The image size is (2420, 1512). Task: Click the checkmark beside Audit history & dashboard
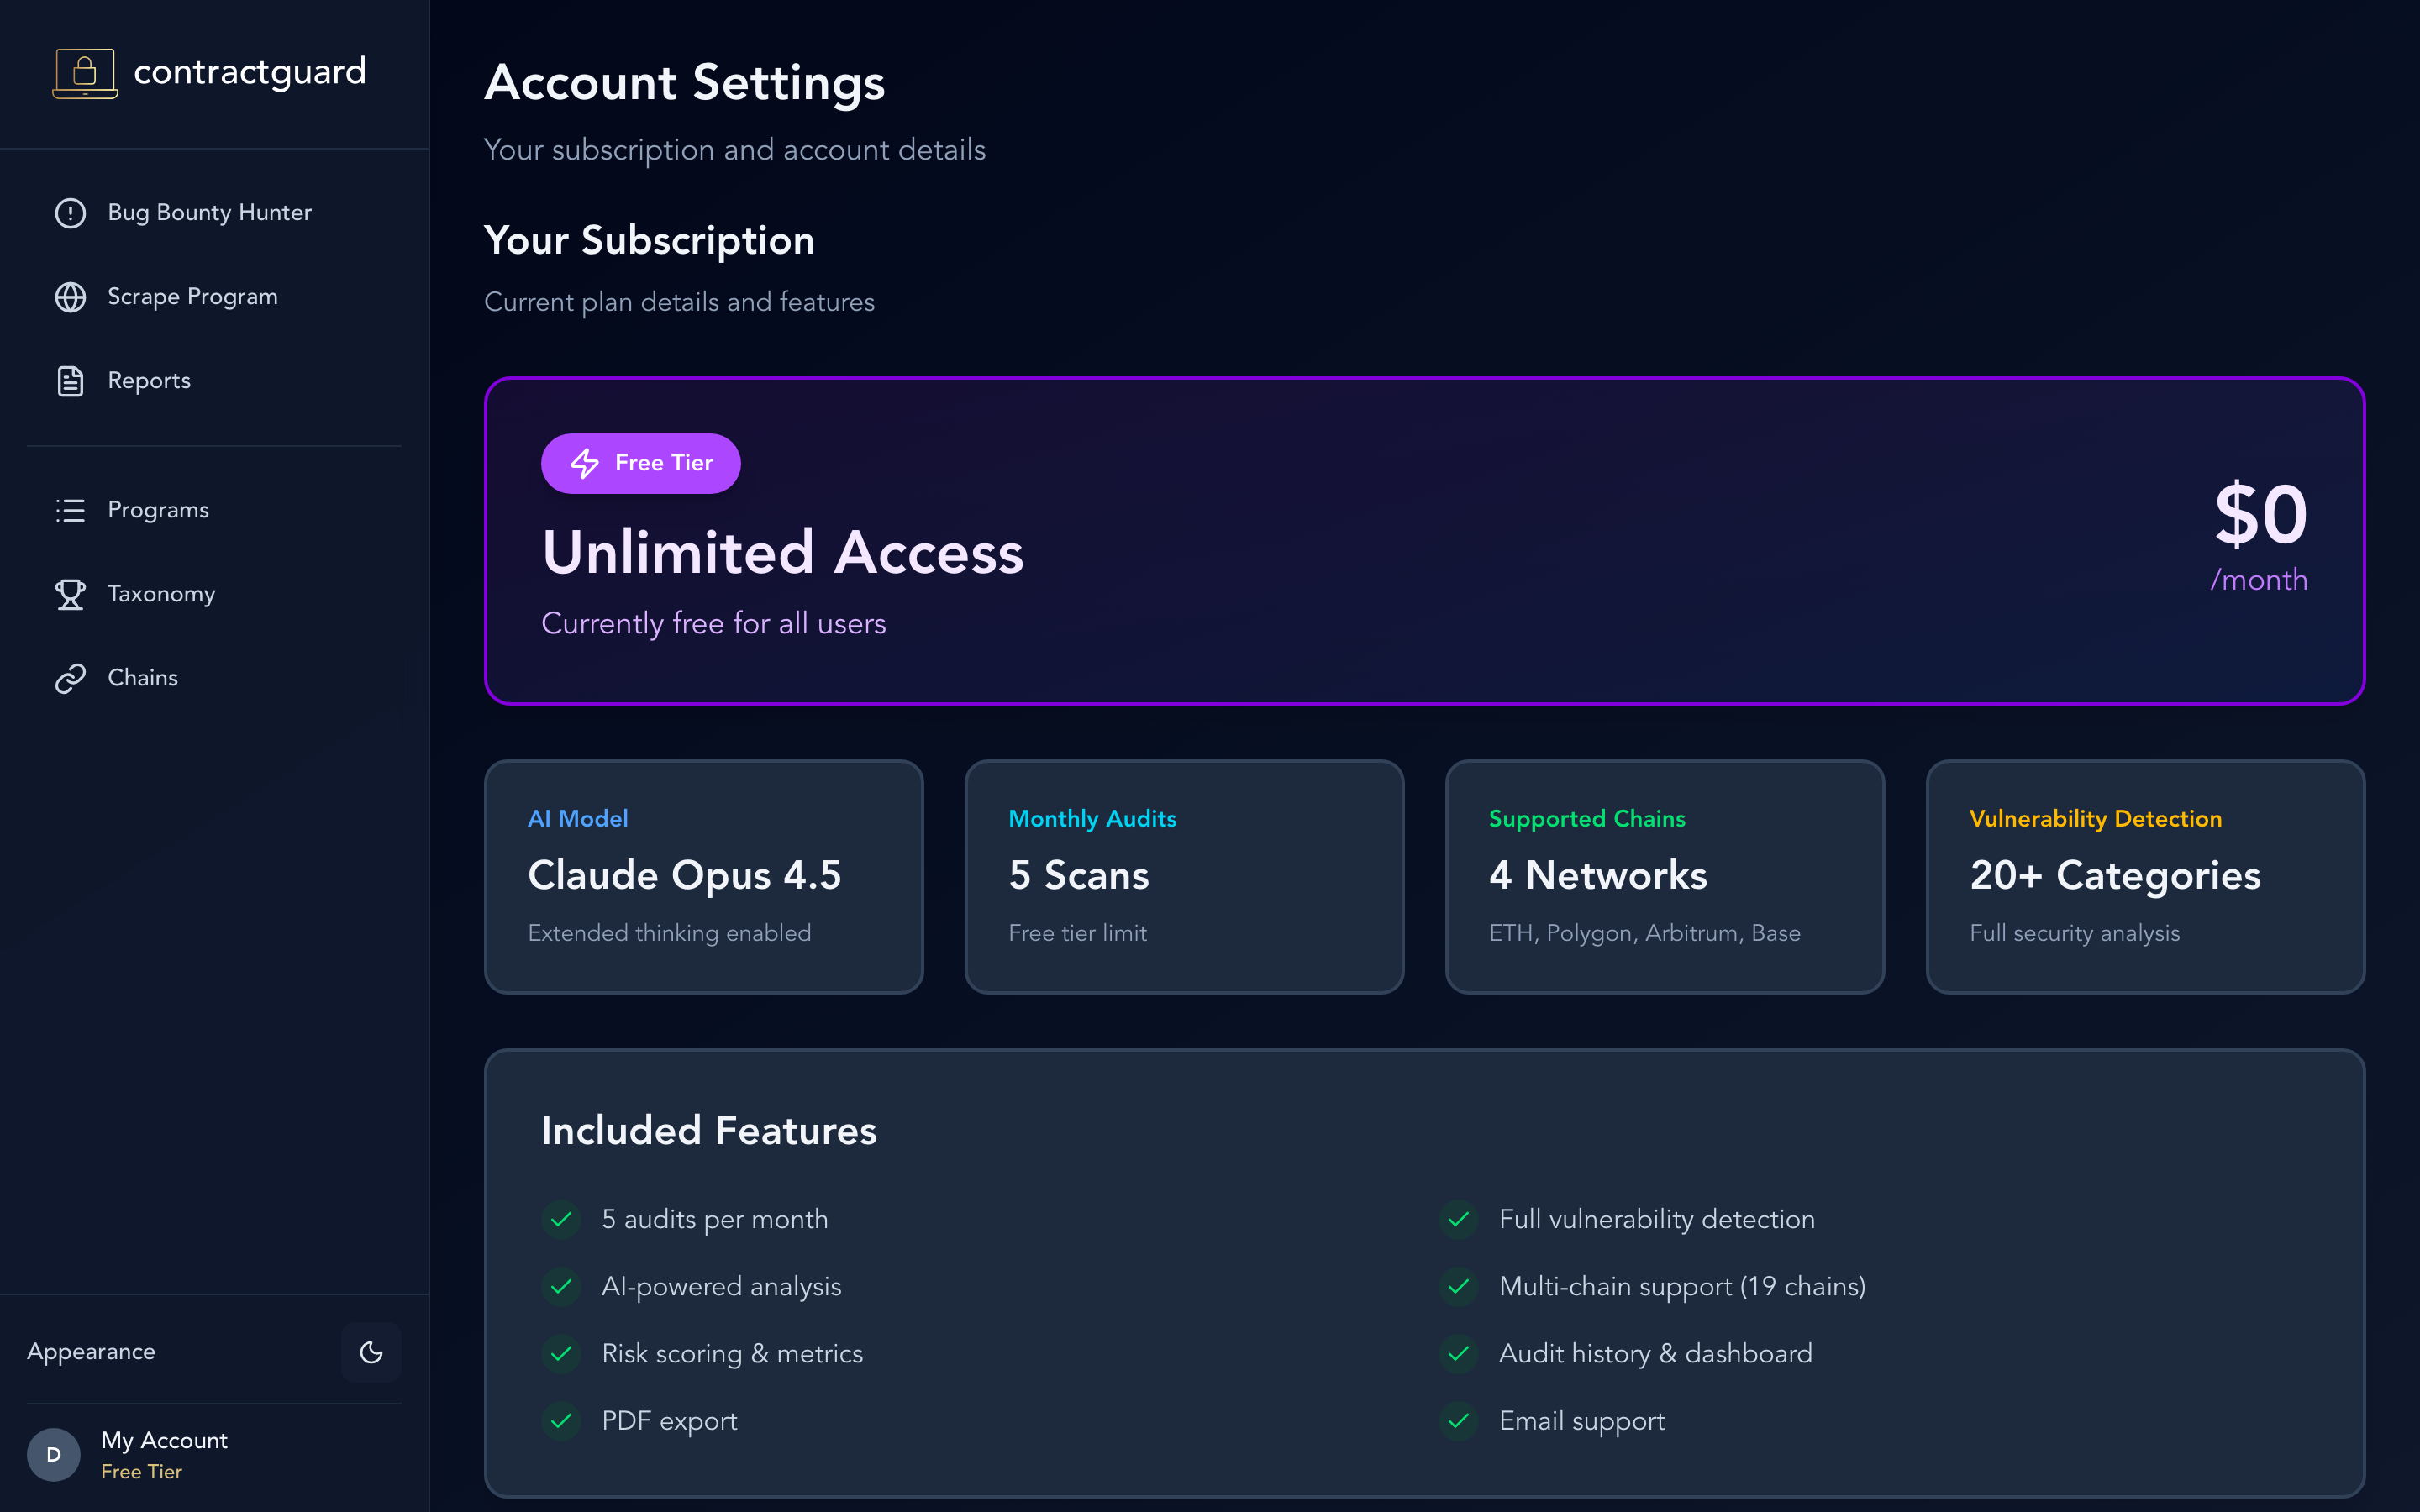pyautogui.click(x=1459, y=1353)
